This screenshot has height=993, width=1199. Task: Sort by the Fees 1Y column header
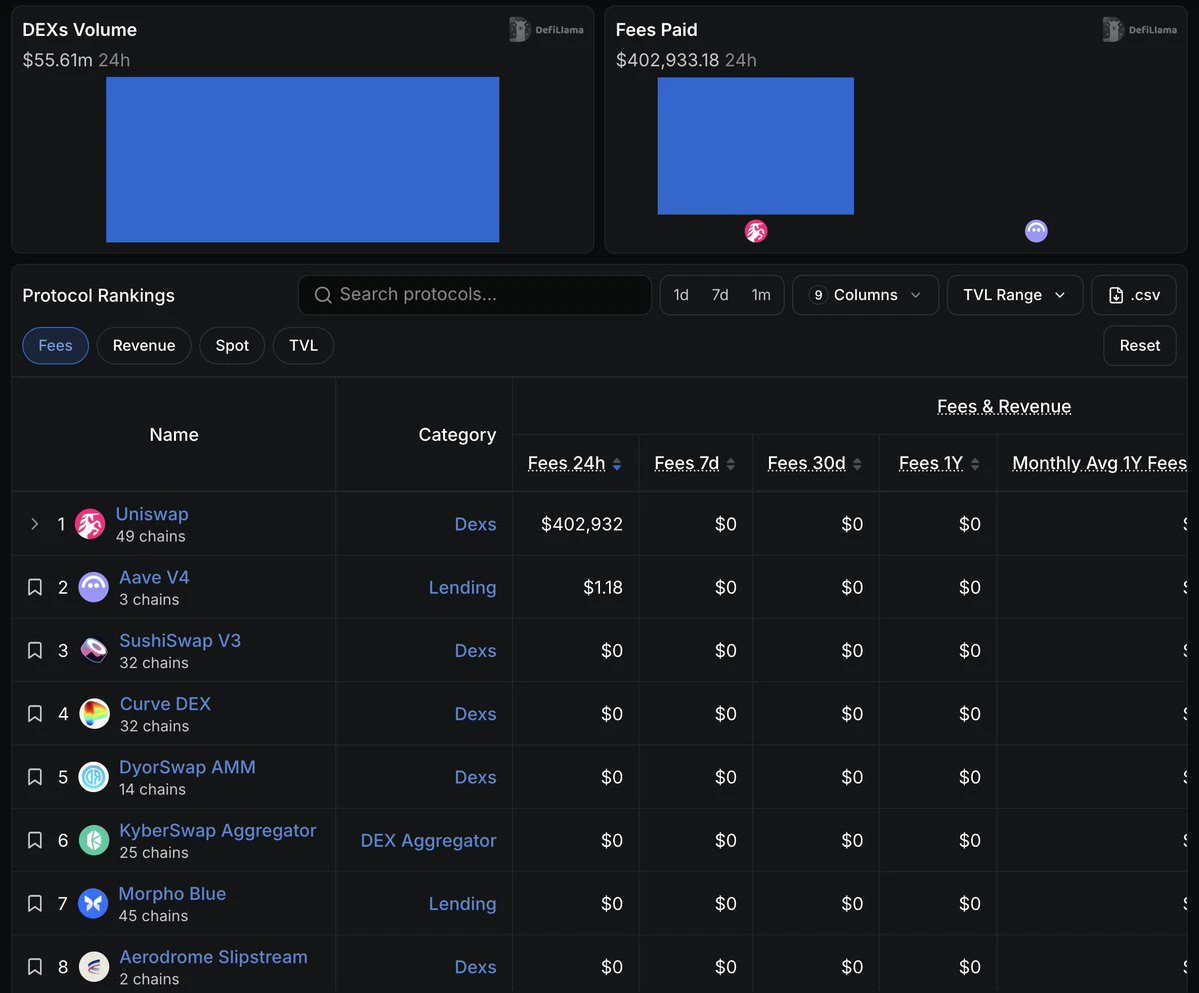tap(931, 464)
